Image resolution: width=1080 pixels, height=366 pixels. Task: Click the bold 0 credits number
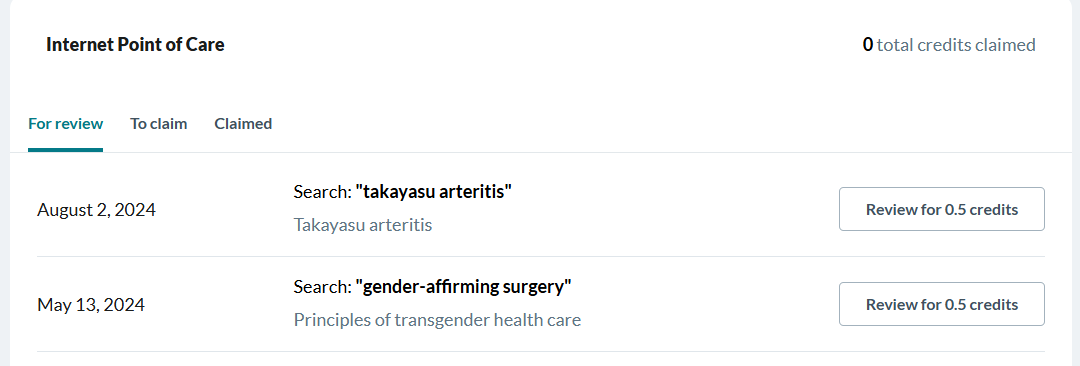coord(868,45)
